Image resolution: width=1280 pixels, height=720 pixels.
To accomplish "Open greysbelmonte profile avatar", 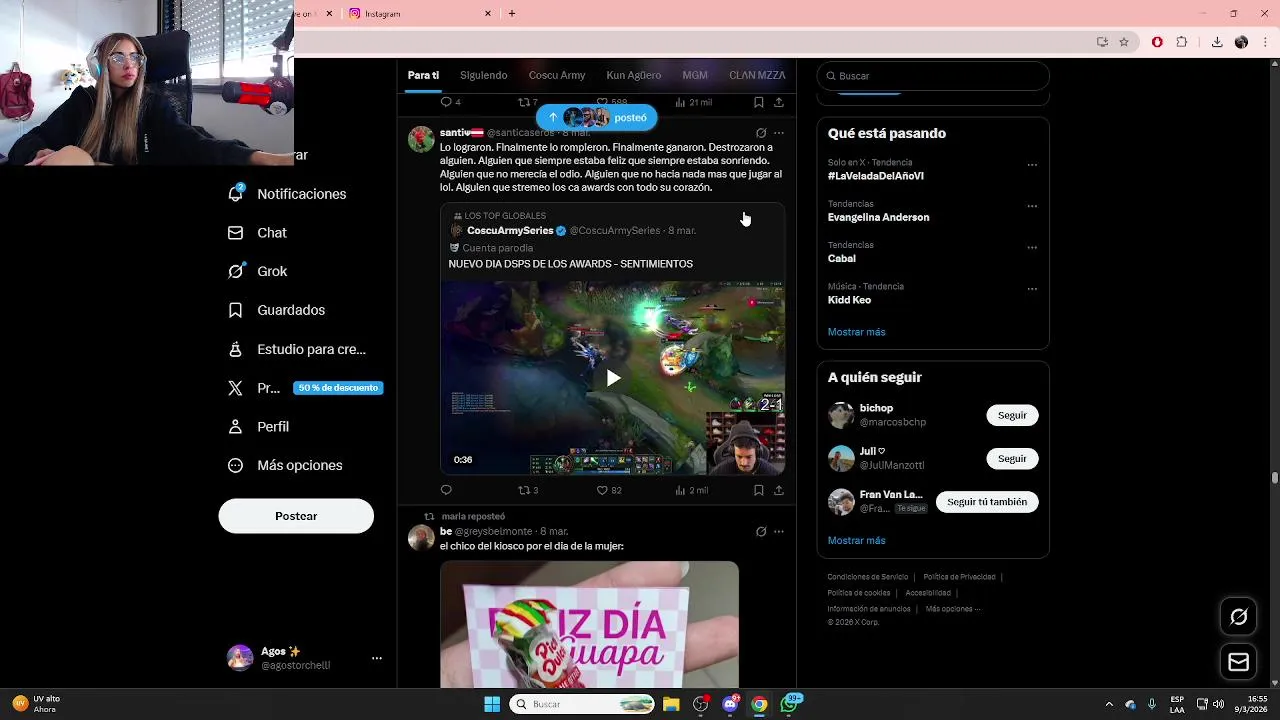I will (421, 537).
